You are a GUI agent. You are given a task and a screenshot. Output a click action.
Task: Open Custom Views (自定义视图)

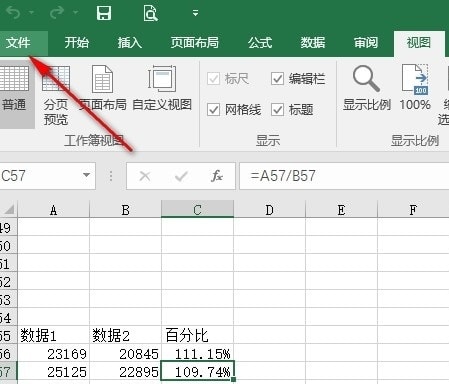[x=162, y=88]
